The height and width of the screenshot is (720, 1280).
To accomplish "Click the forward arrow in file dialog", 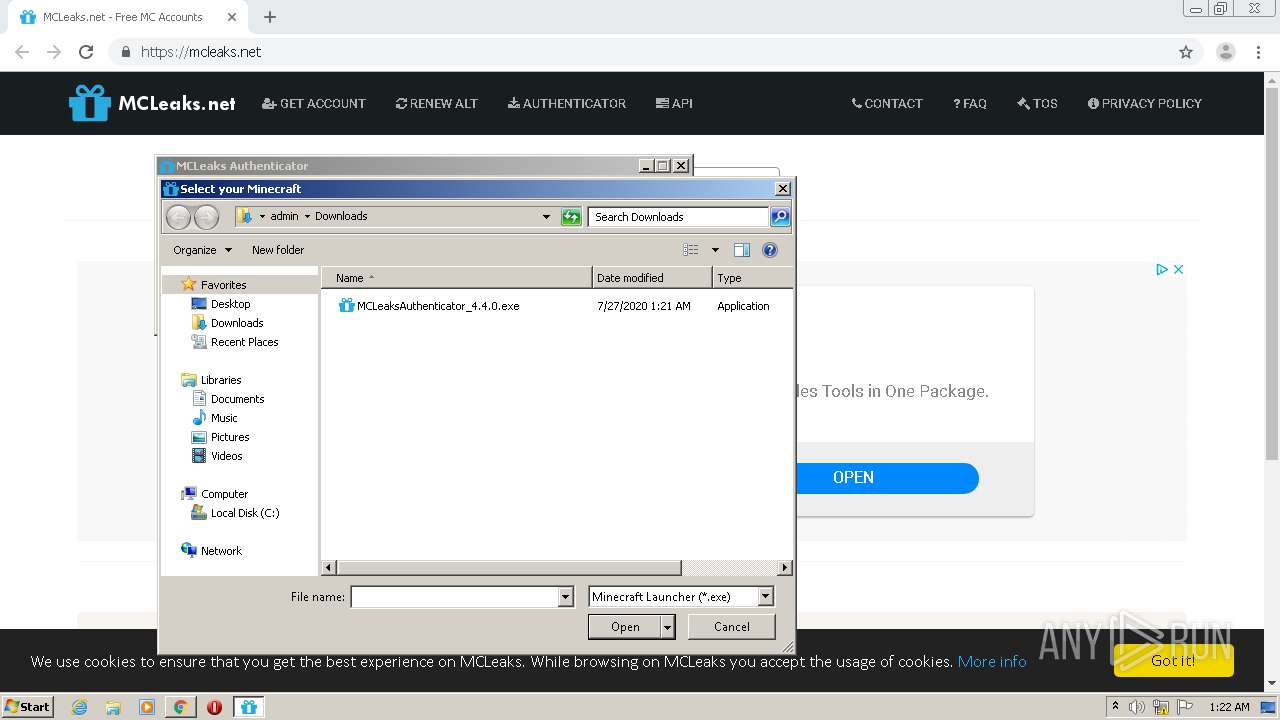I will coord(206,217).
